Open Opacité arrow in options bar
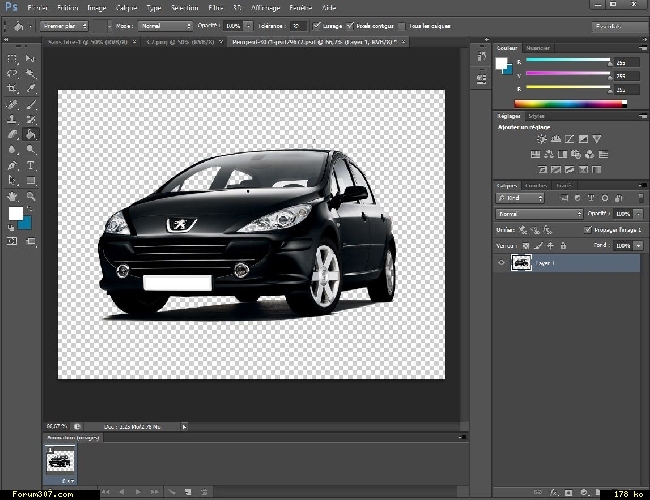The height and width of the screenshot is (500, 650). point(248,26)
